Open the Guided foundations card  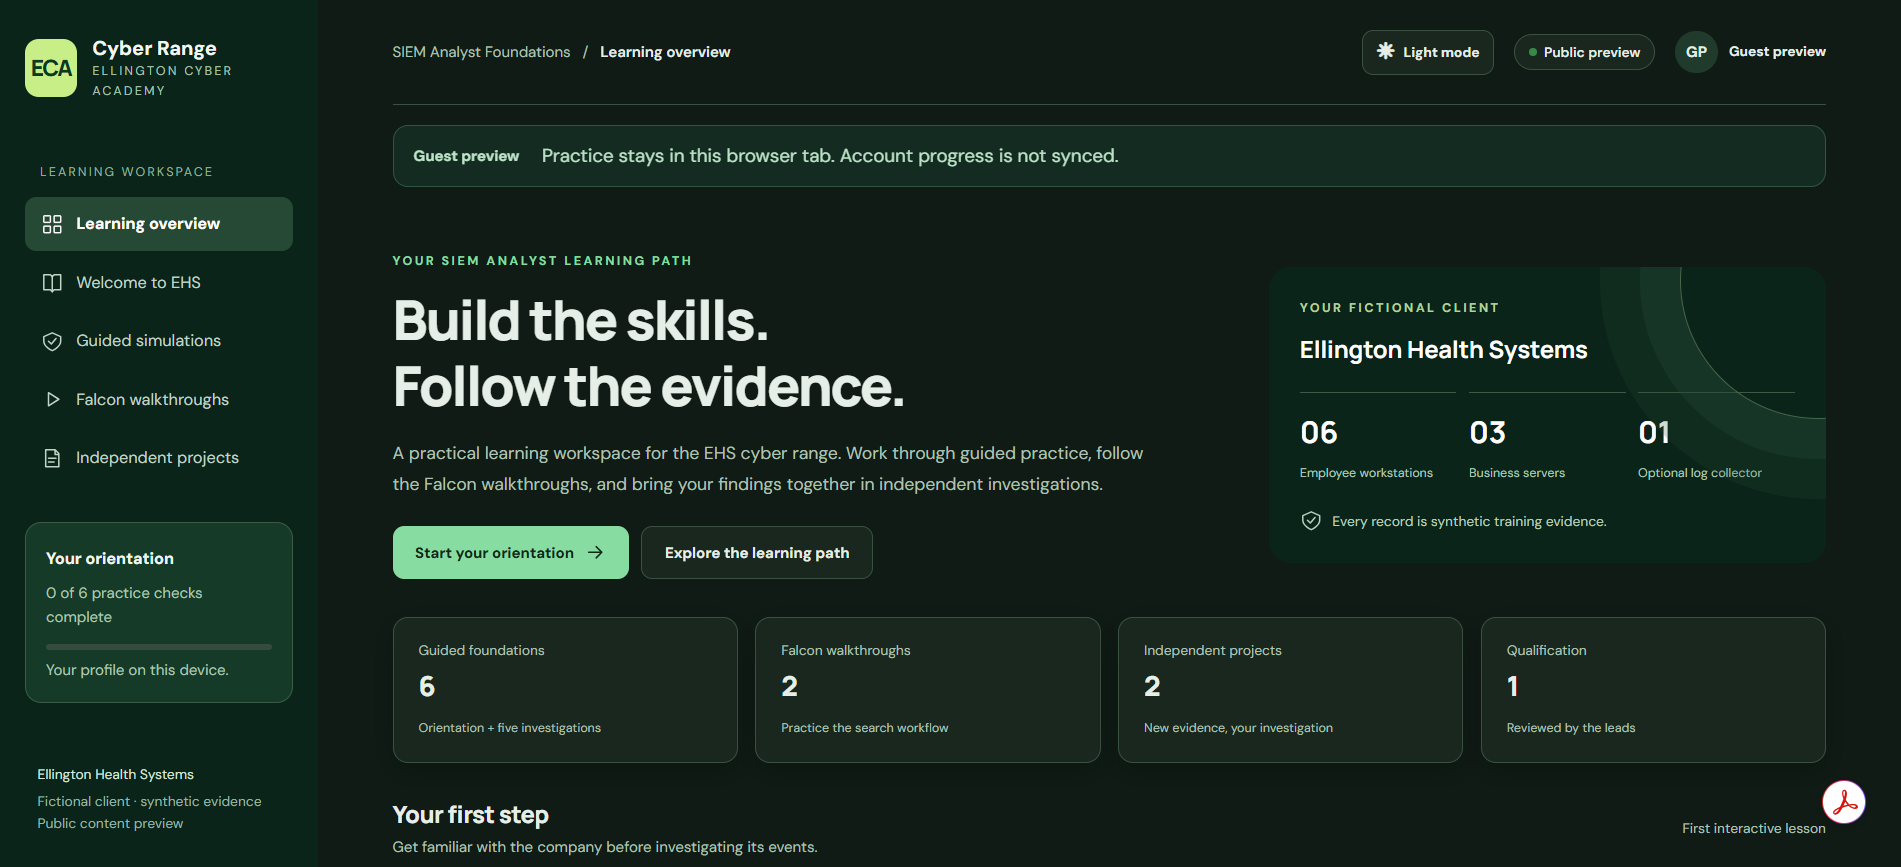point(565,690)
